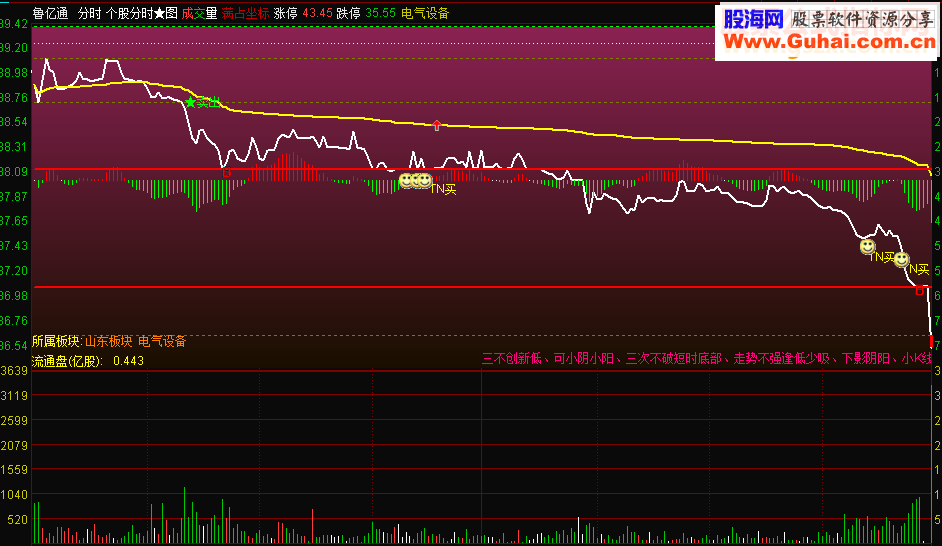Click the 39.20 price axis label
942x546 pixels.
click(x=14, y=48)
